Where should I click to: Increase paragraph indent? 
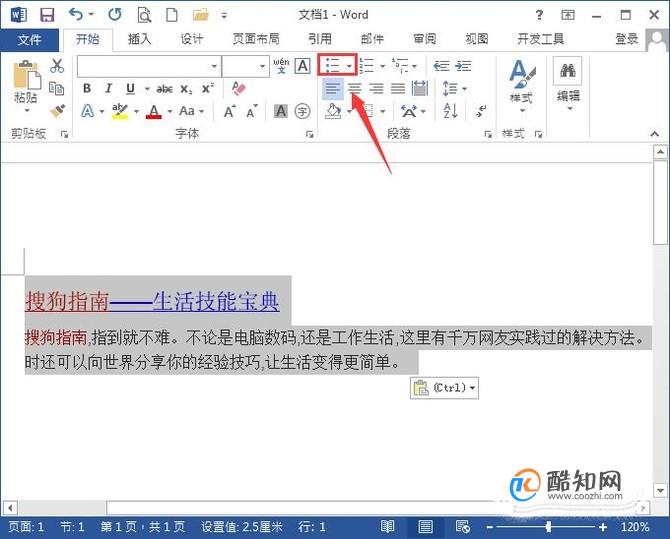click(x=463, y=66)
